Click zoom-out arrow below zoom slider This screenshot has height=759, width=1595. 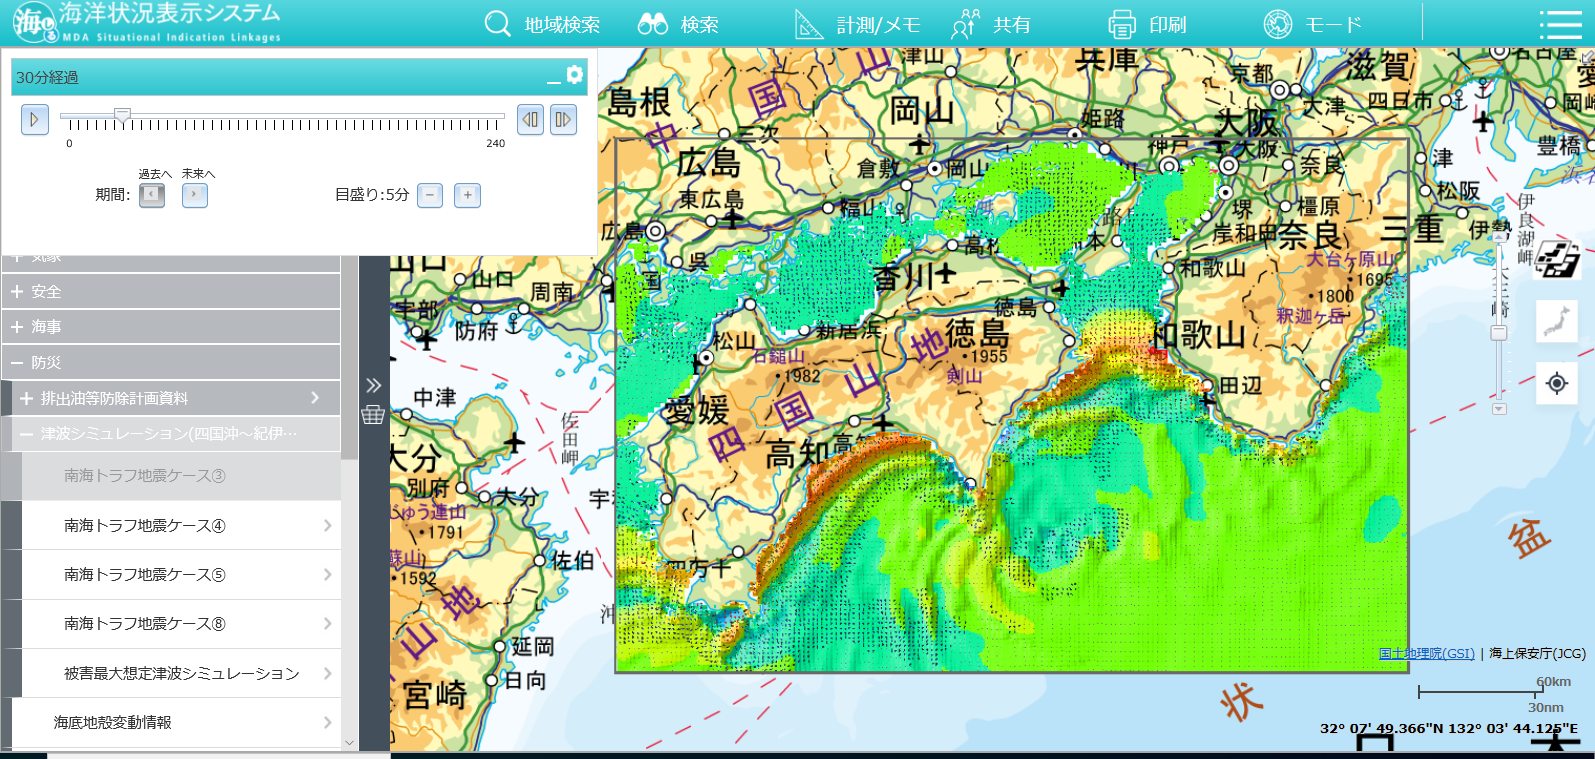1498,409
